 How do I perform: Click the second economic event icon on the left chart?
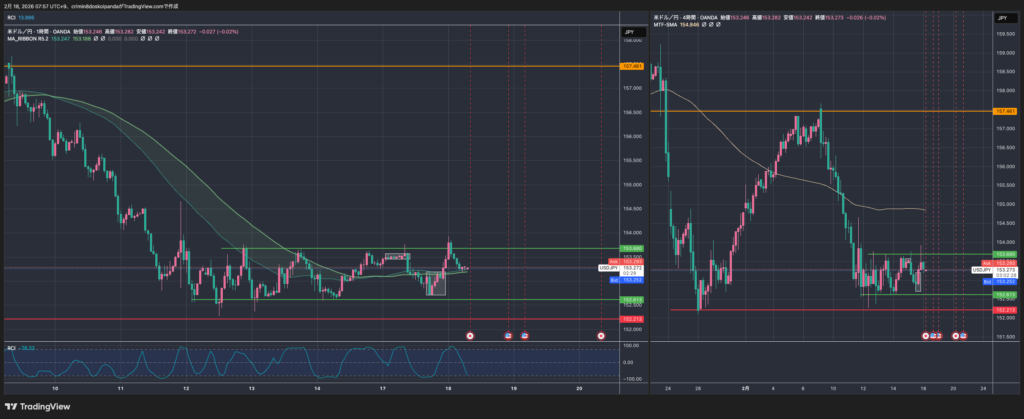508,335
